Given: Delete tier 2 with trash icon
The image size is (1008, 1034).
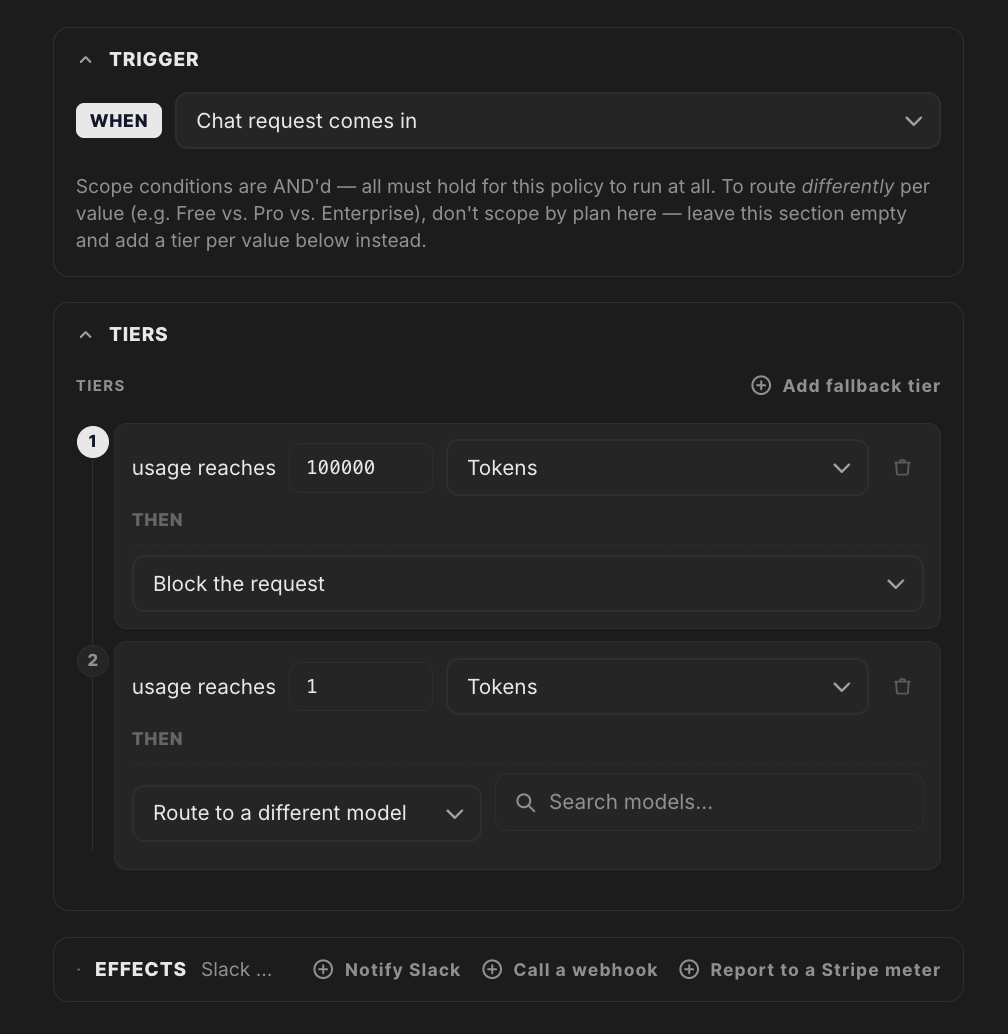Looking at the screenshot, I should [x=902, y=686].
